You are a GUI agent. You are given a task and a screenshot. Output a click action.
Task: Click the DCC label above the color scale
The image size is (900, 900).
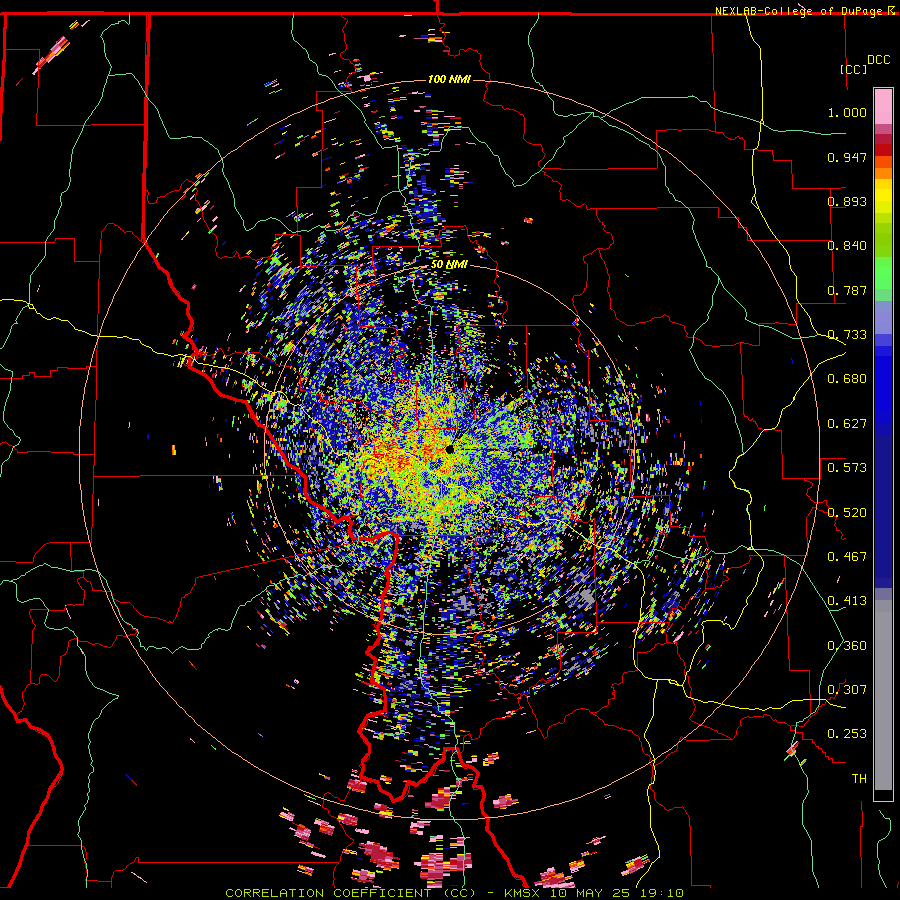click(x=879, y=60)
